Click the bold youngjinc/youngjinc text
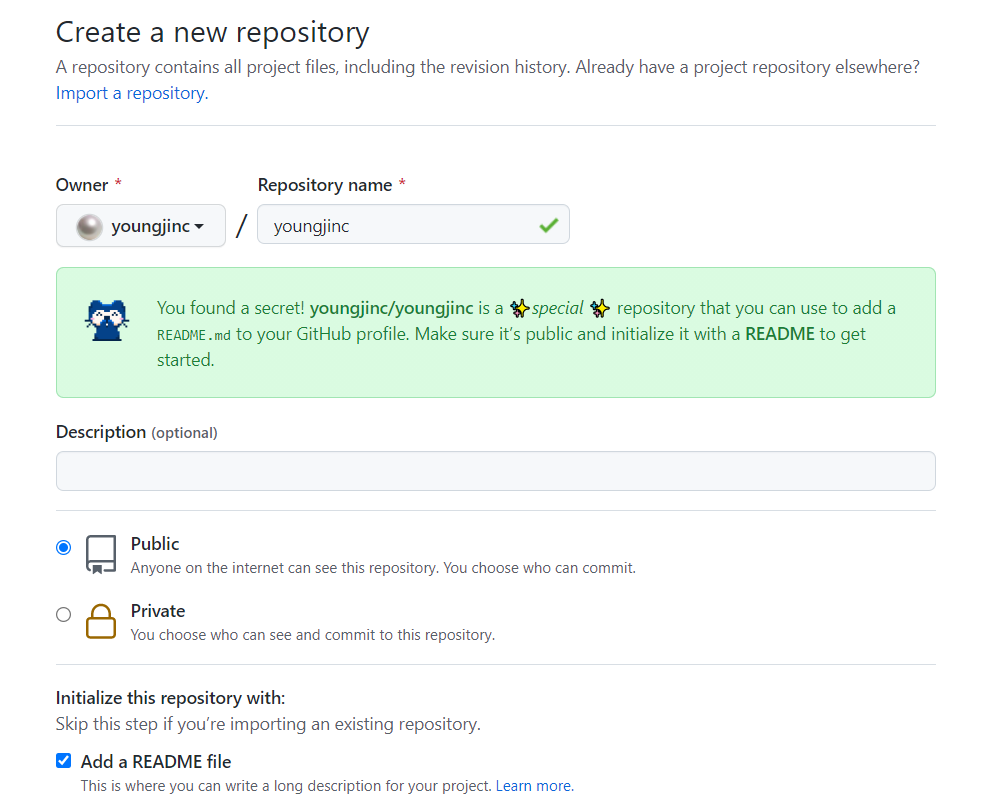Image resolution: width=991 pixels, height=805 pixels. point(391,308)
